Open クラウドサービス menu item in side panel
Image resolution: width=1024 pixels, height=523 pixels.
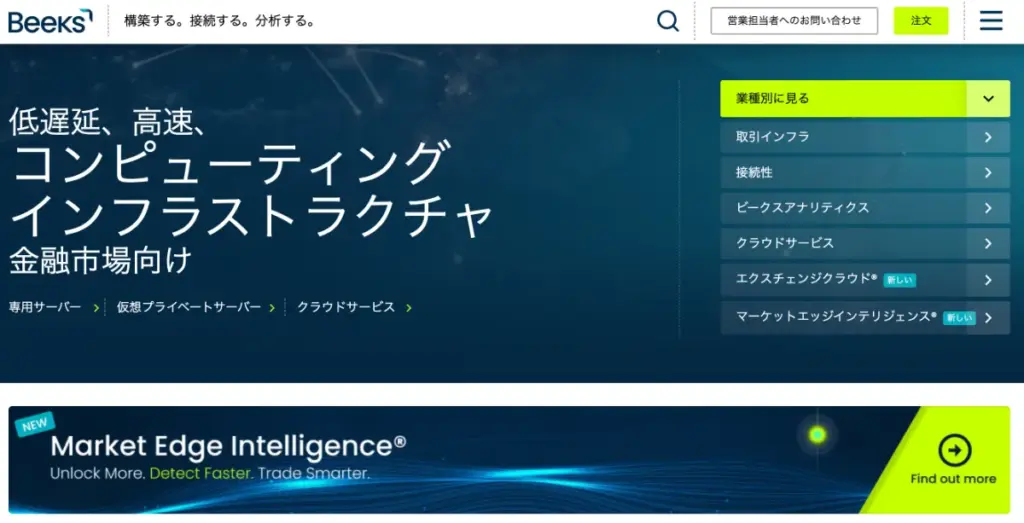pos(865,243)
